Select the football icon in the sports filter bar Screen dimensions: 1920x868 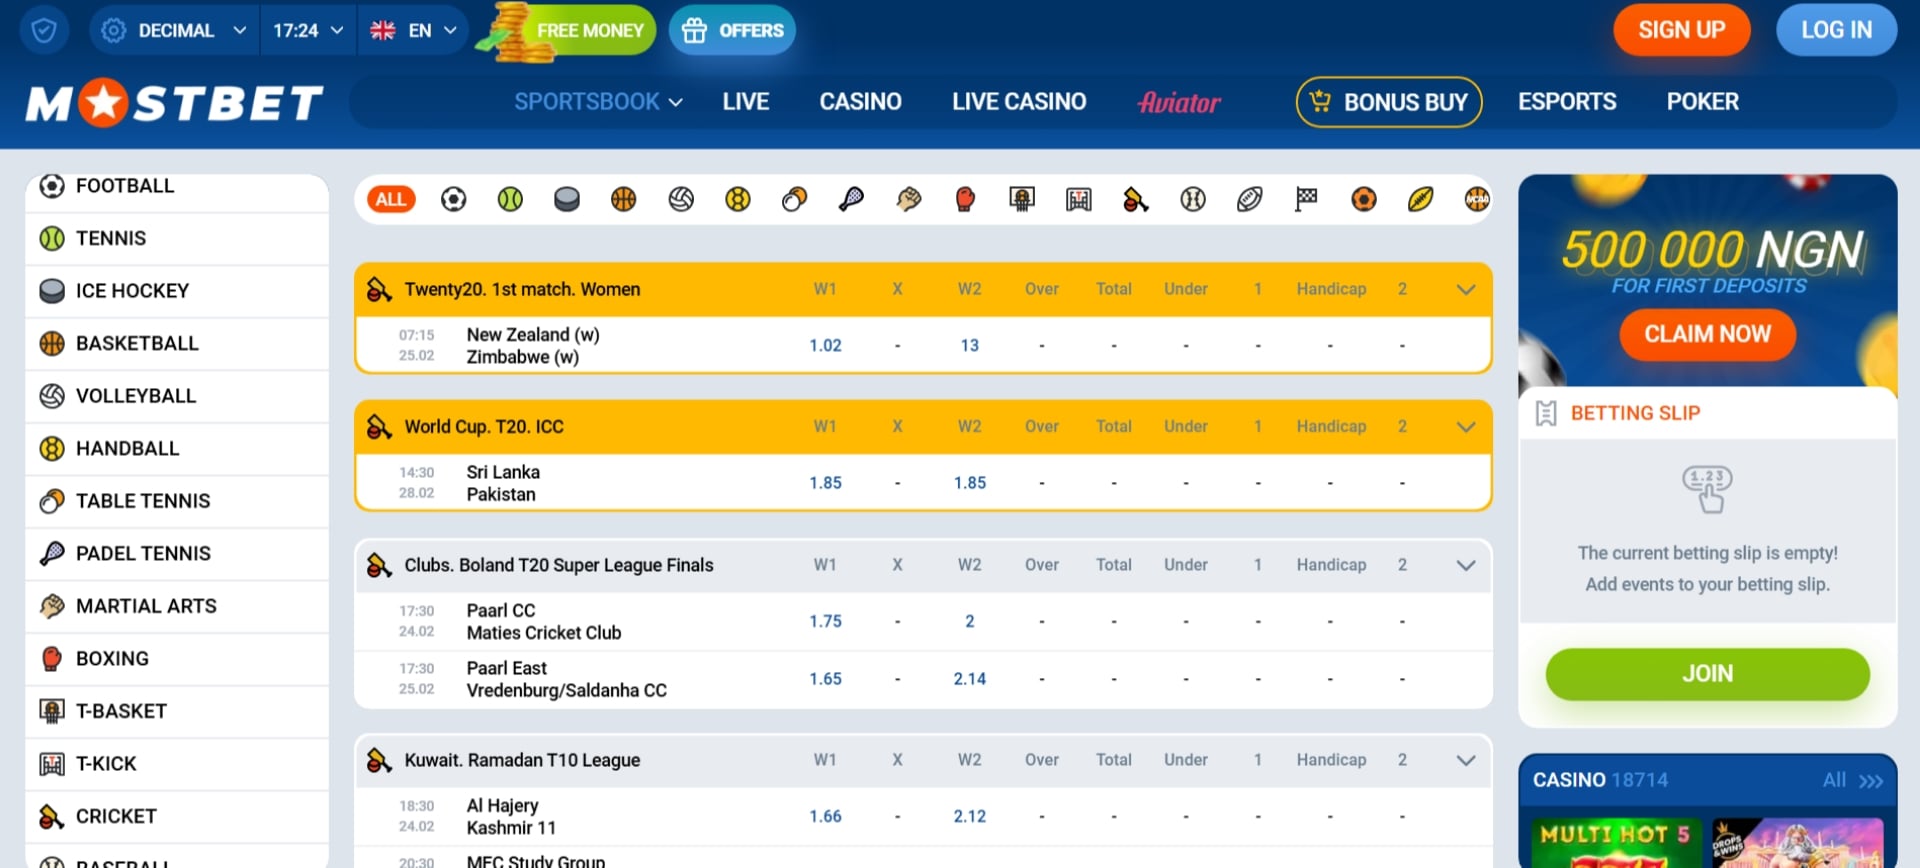[453, 199]
